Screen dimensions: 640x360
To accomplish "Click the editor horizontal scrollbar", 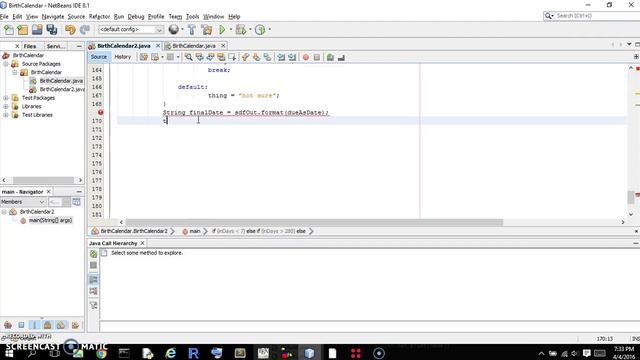I will pos(314,222).
